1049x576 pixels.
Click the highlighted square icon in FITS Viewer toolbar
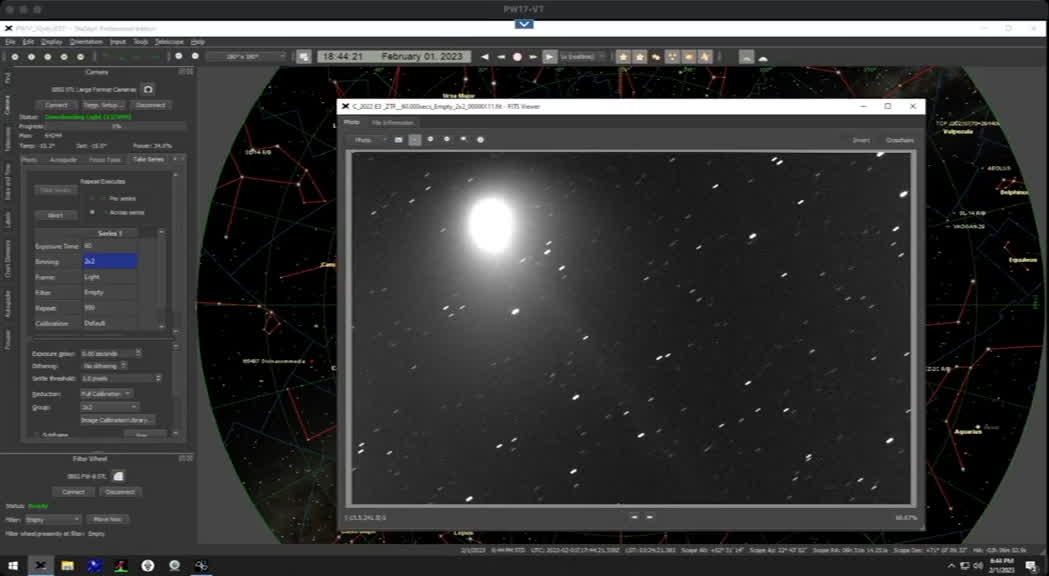(415, 140)
